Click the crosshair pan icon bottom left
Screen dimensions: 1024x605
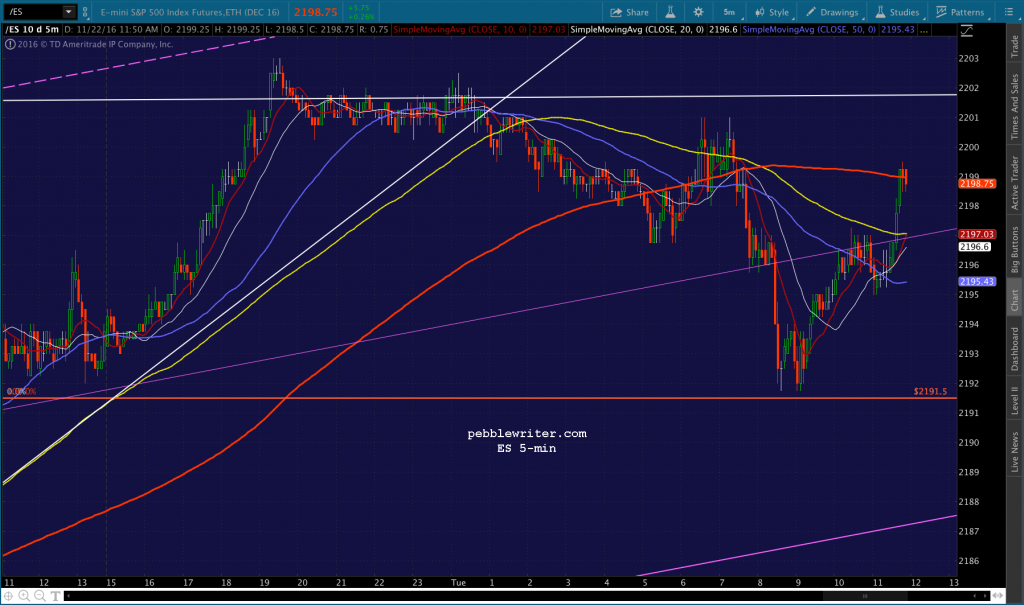click(x=8, y=596)
